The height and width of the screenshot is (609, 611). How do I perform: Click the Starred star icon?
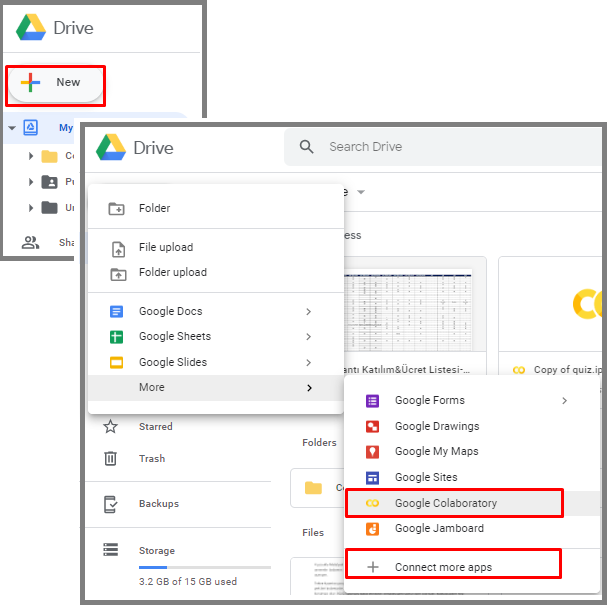click(x=111, y=427)
